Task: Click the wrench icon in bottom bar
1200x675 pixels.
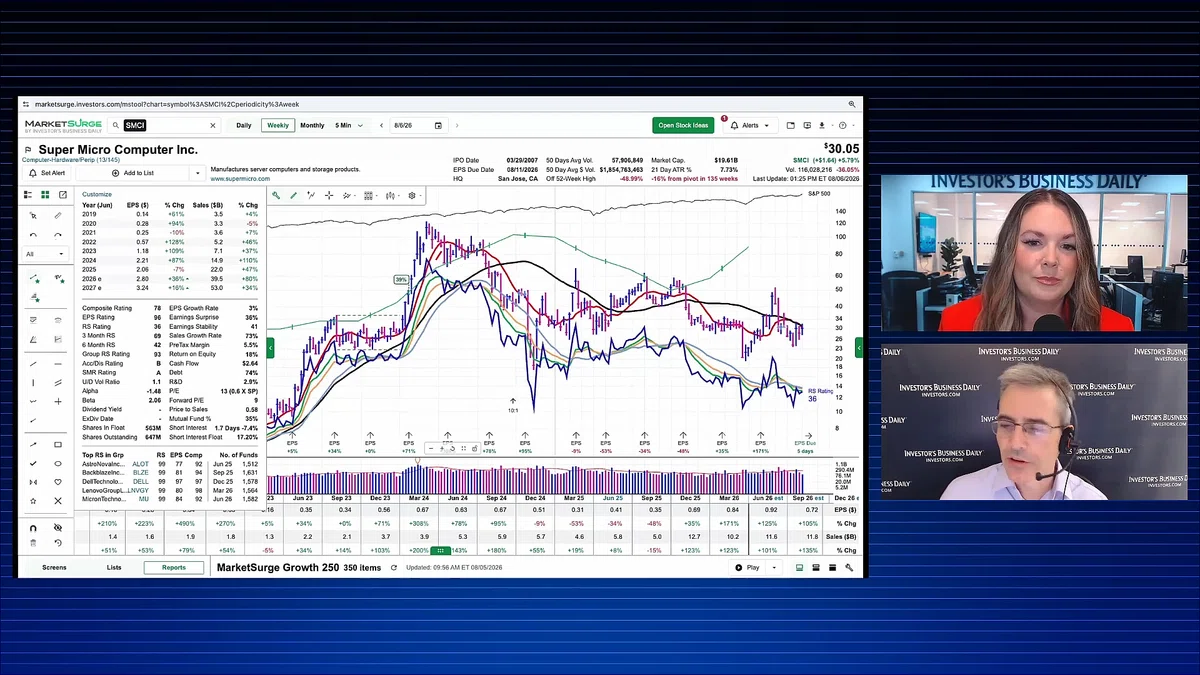Action: (849, 567)
